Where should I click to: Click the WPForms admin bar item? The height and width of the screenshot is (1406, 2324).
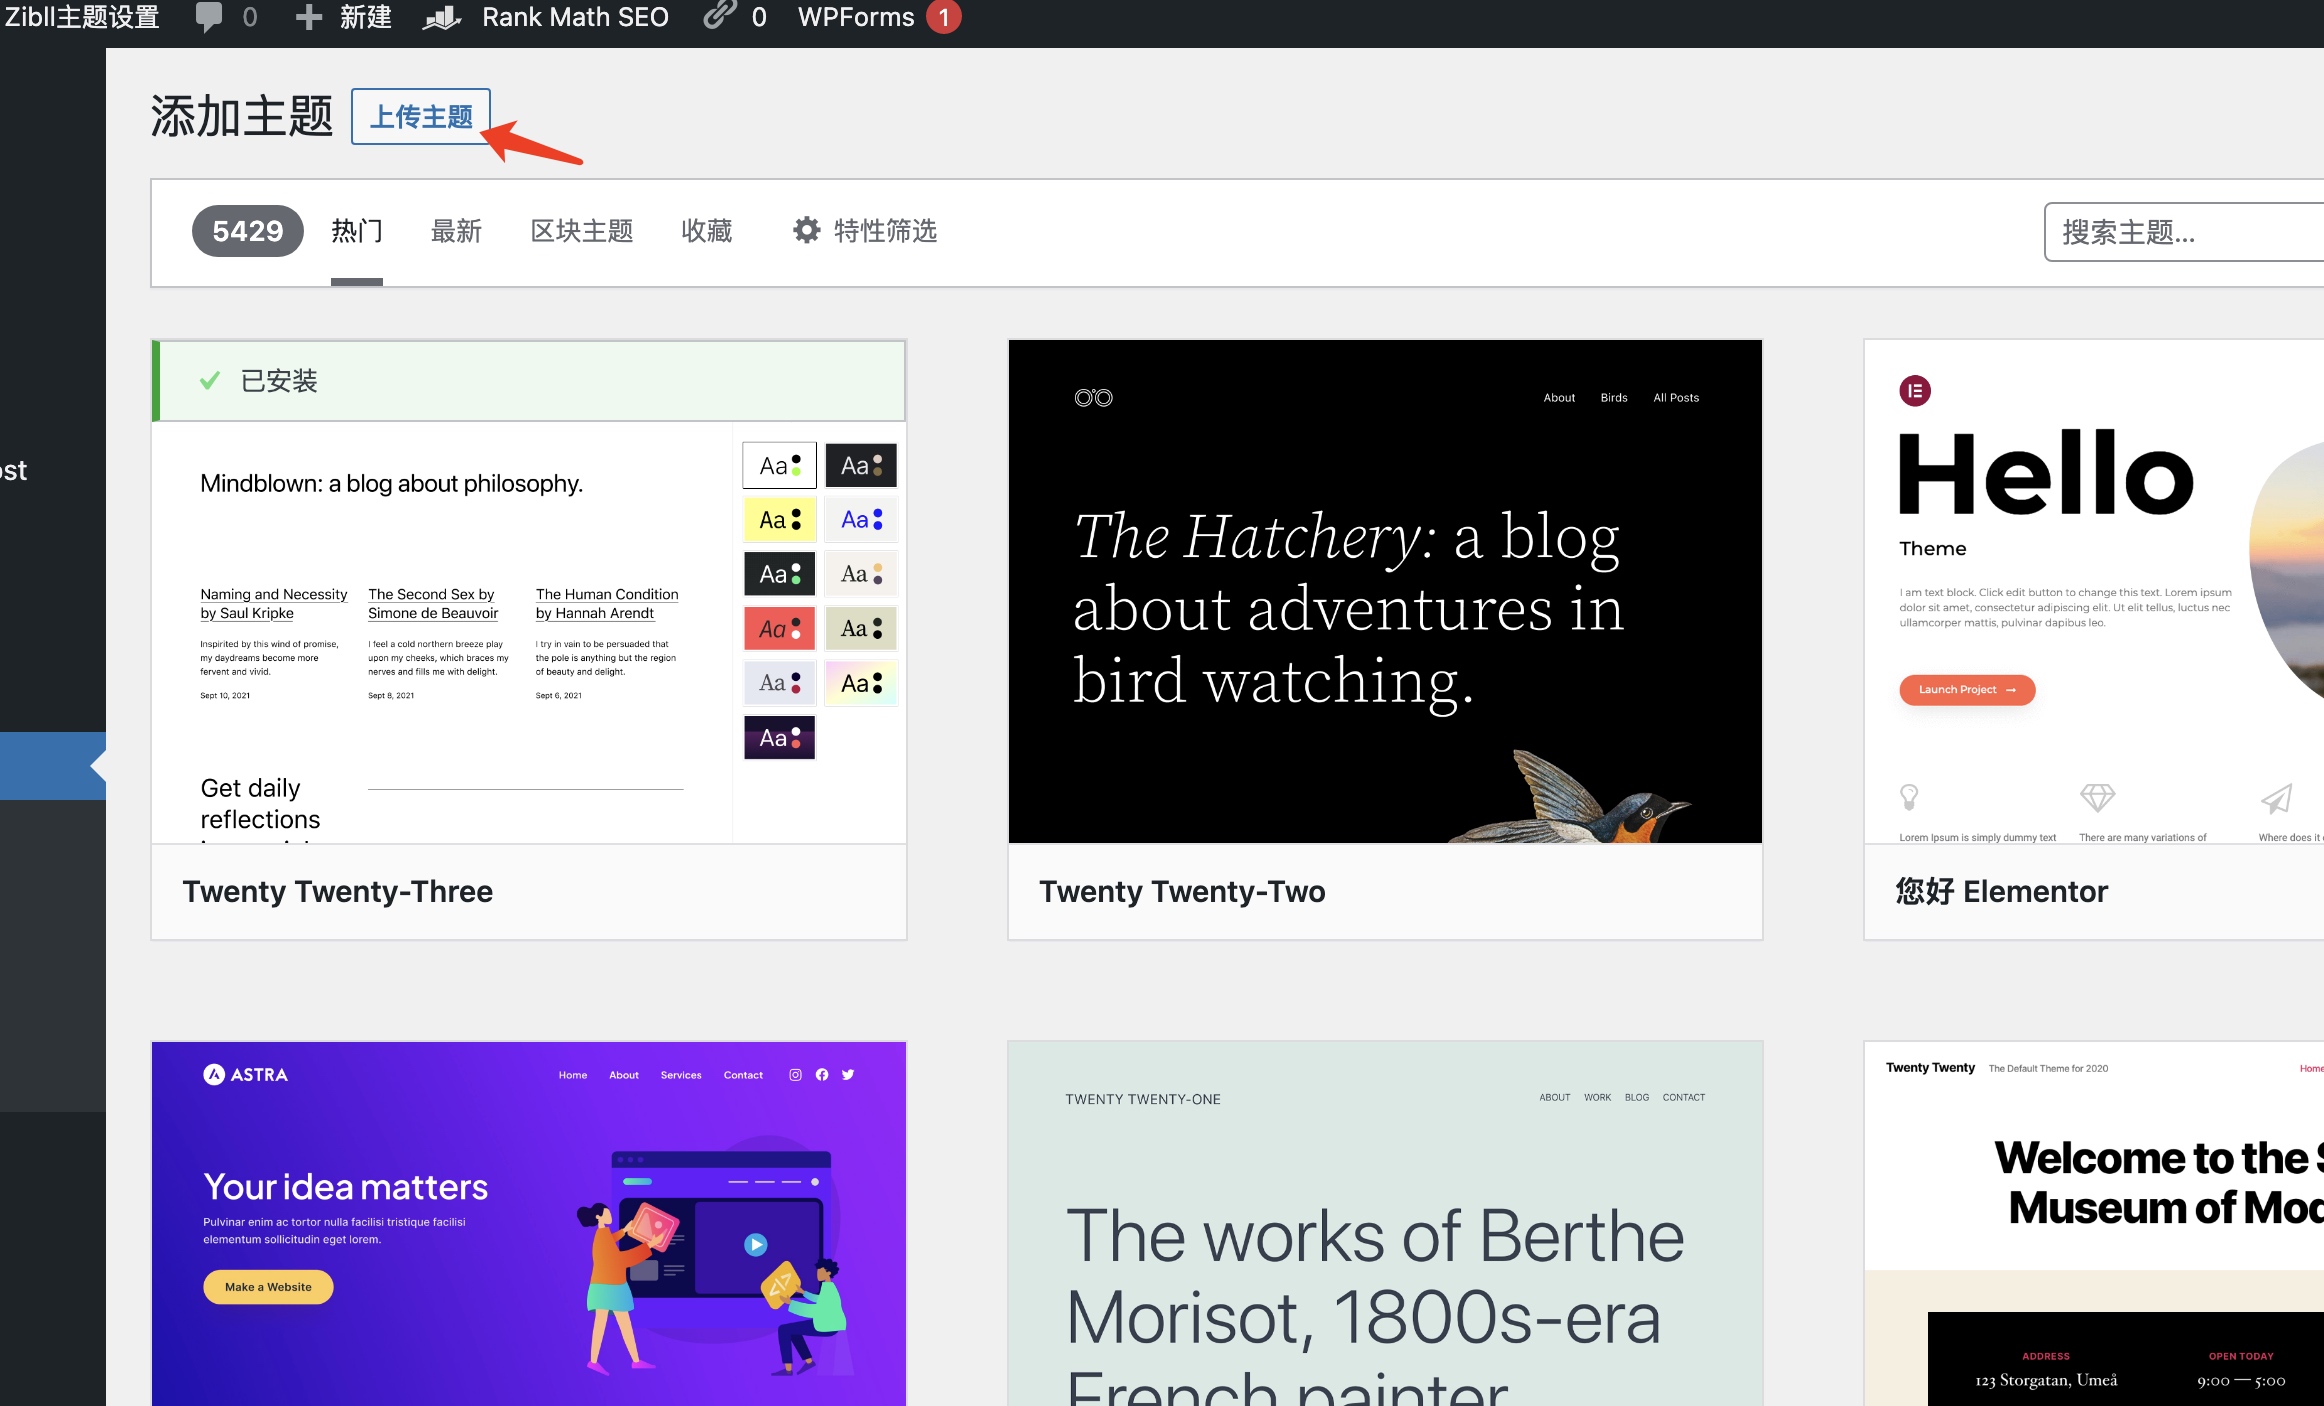point(856,17)
